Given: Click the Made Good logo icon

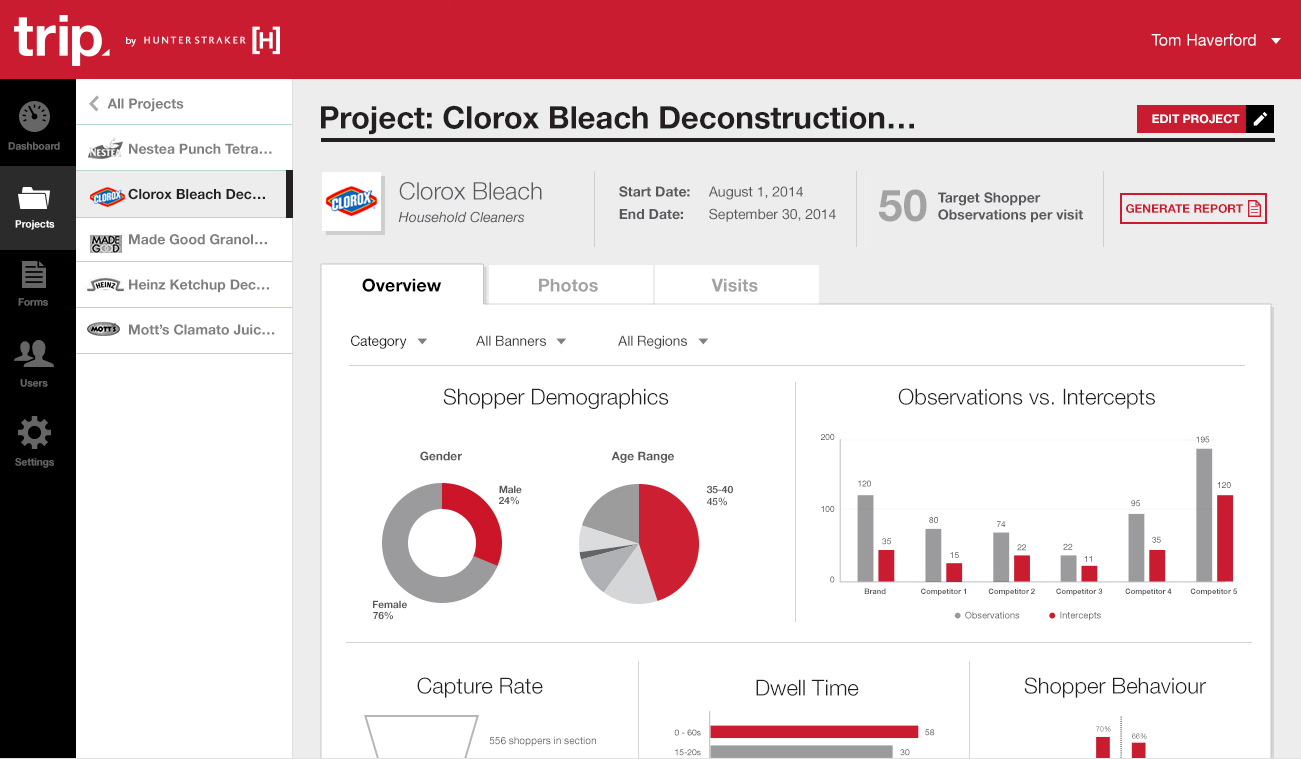Looking at the screenshot, I should pos(105,241).
